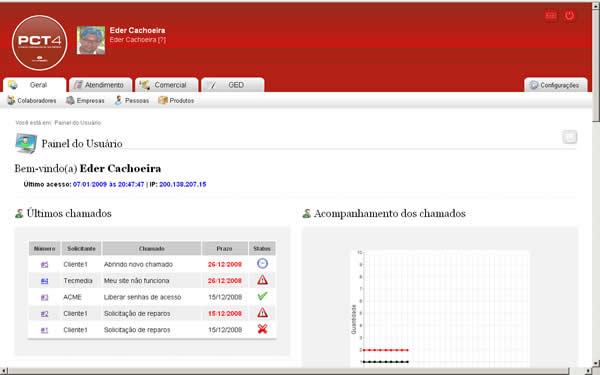Click 'Tecmedia' solicitante cell
The image size is (600, 375).
point(78,281)
